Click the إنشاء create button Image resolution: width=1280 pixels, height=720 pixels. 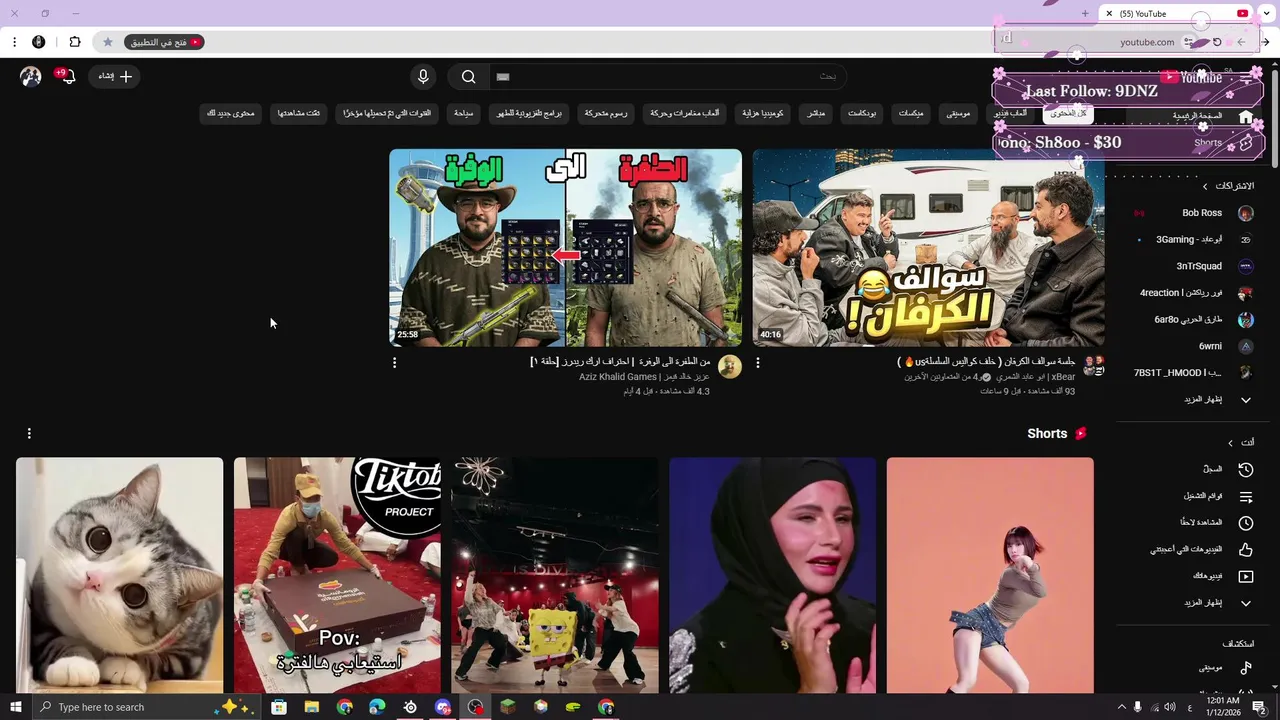(115, 76)
